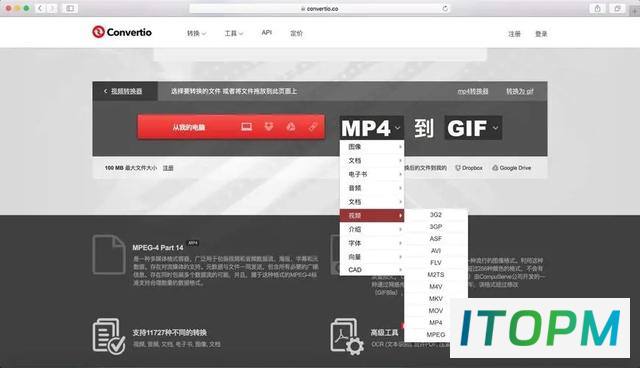Open the Safari share button
The image size is (640, 368).
pos(597,8)
